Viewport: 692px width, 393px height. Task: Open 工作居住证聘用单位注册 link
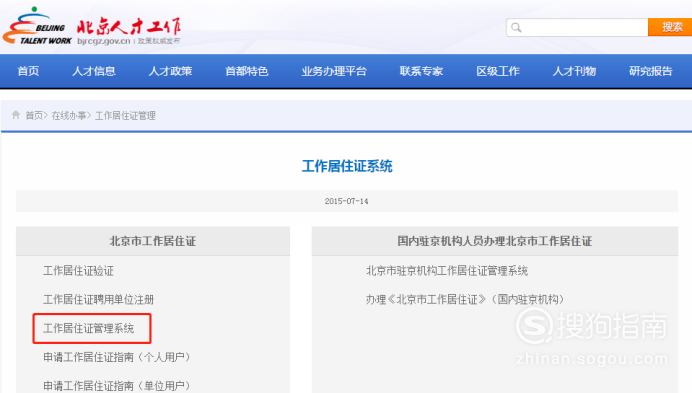98,299
